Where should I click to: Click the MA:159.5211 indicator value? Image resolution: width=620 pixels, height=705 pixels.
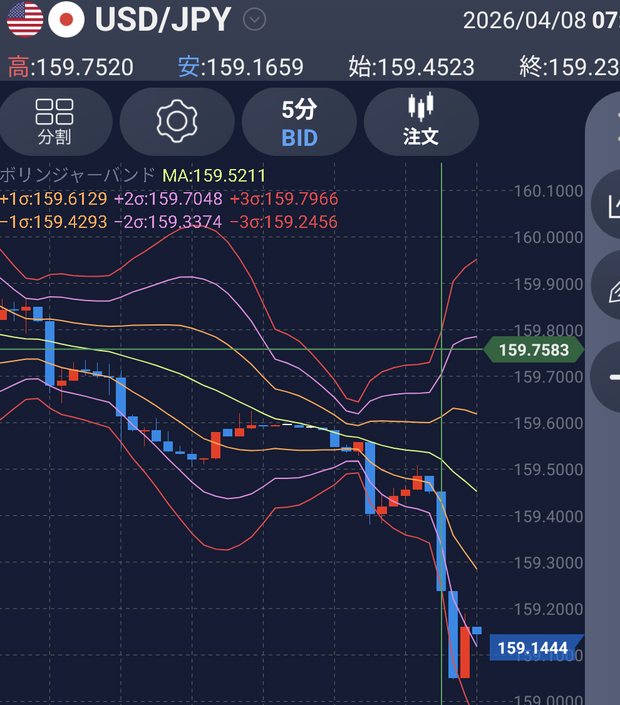tap(214, 175)
